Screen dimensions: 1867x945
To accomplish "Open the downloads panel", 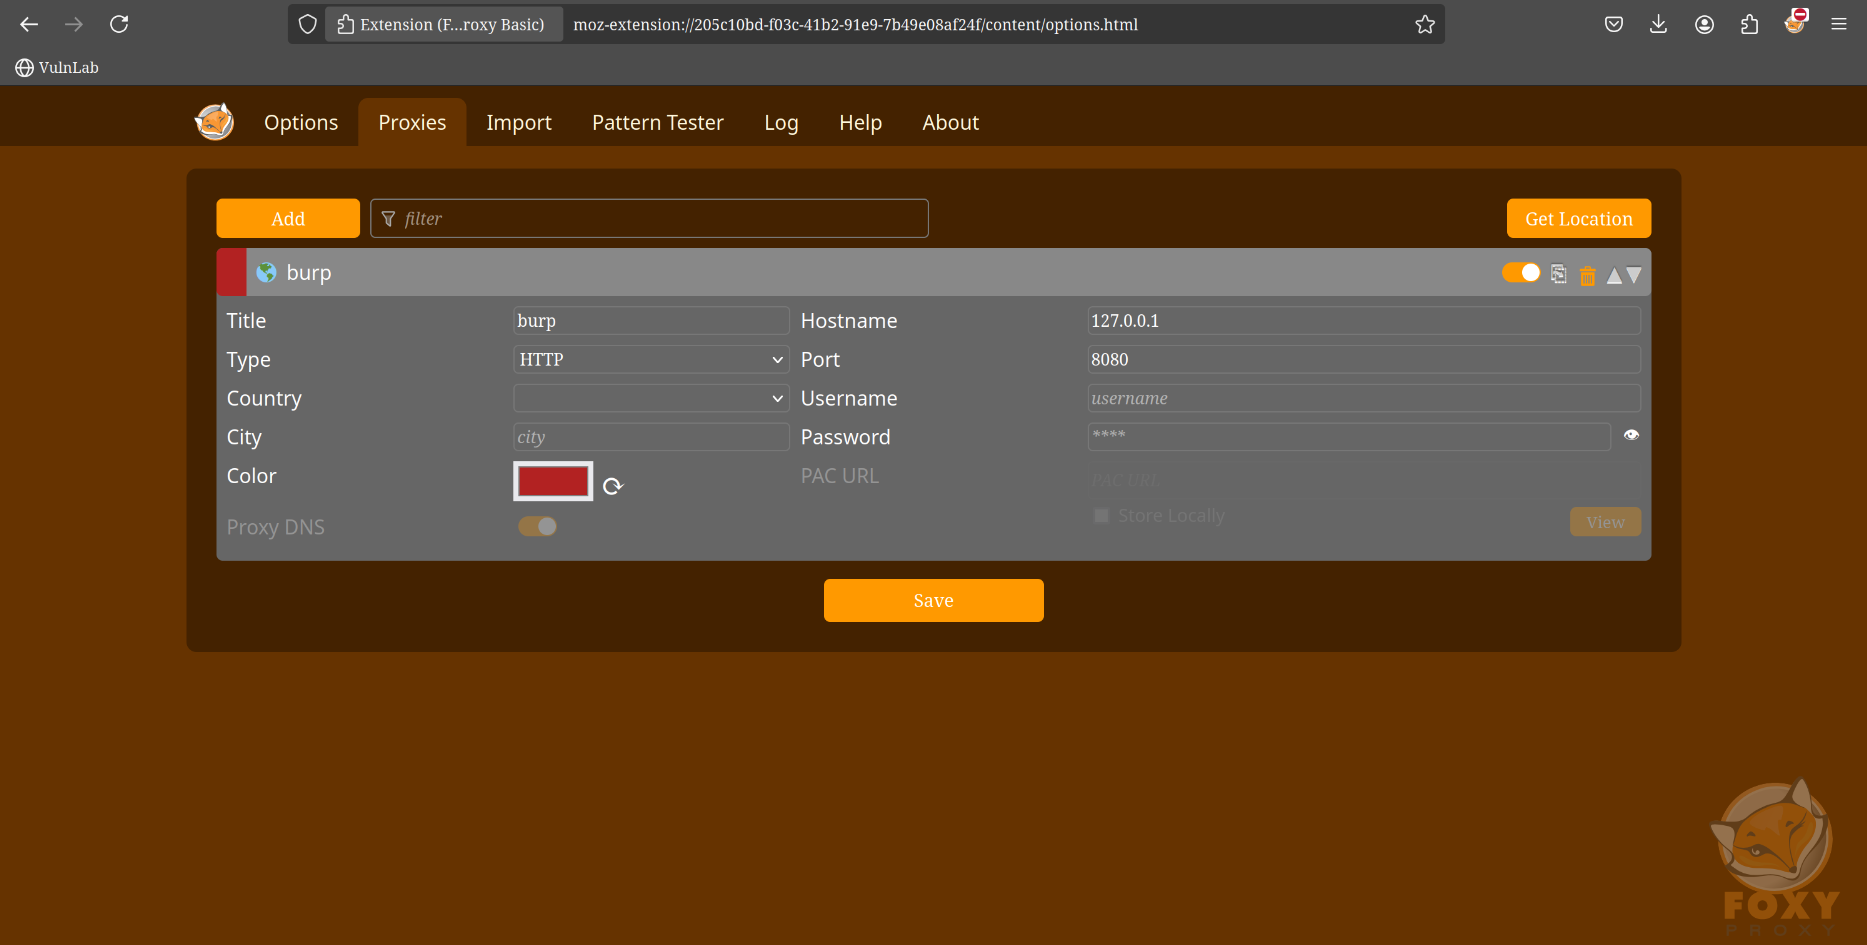I will (x=1659, y=24).
